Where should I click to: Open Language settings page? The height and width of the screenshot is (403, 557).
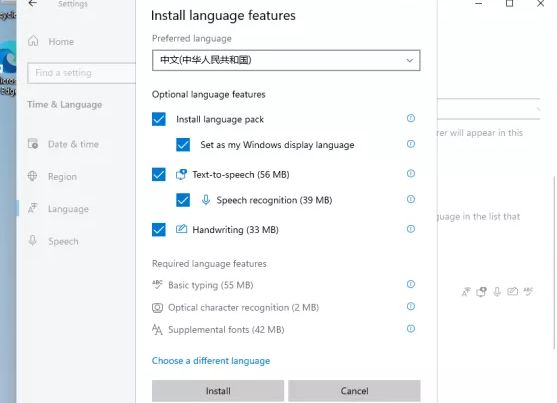point(68,209)
